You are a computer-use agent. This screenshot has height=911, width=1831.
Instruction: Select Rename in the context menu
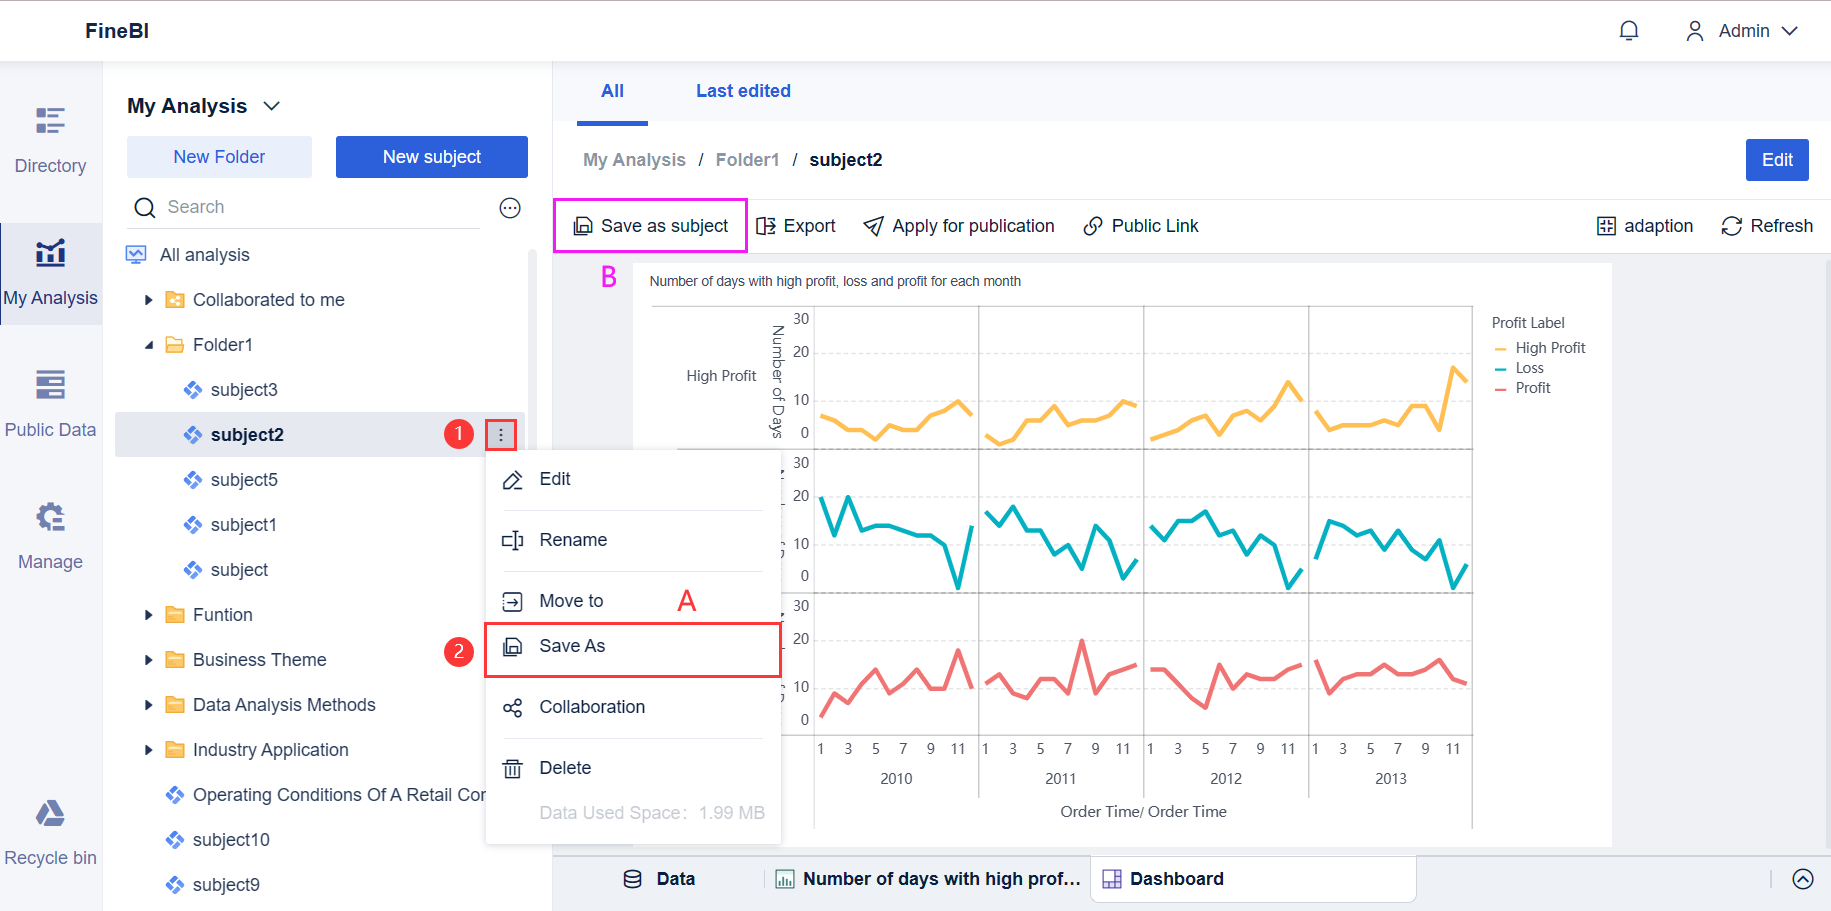pyautogui.click(x=573, y=540)
